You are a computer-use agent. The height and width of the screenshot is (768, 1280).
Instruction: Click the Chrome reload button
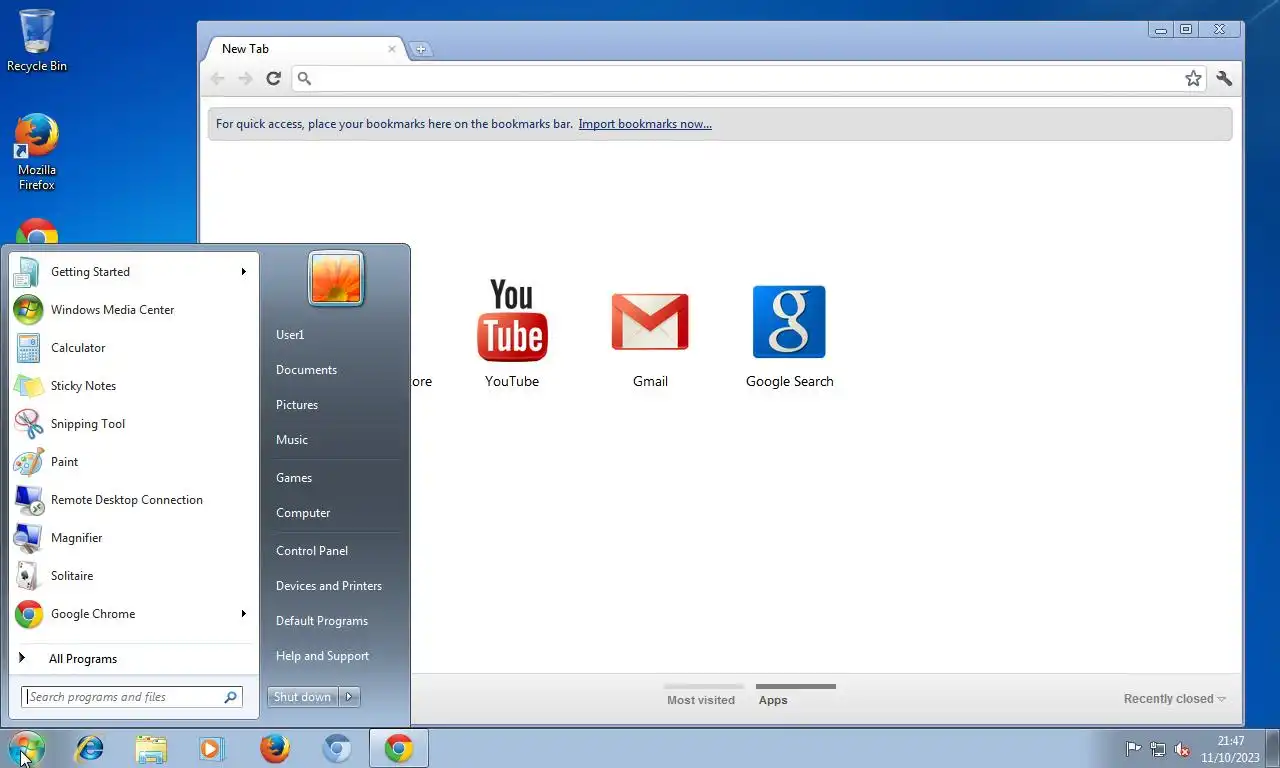pos(273,78)
